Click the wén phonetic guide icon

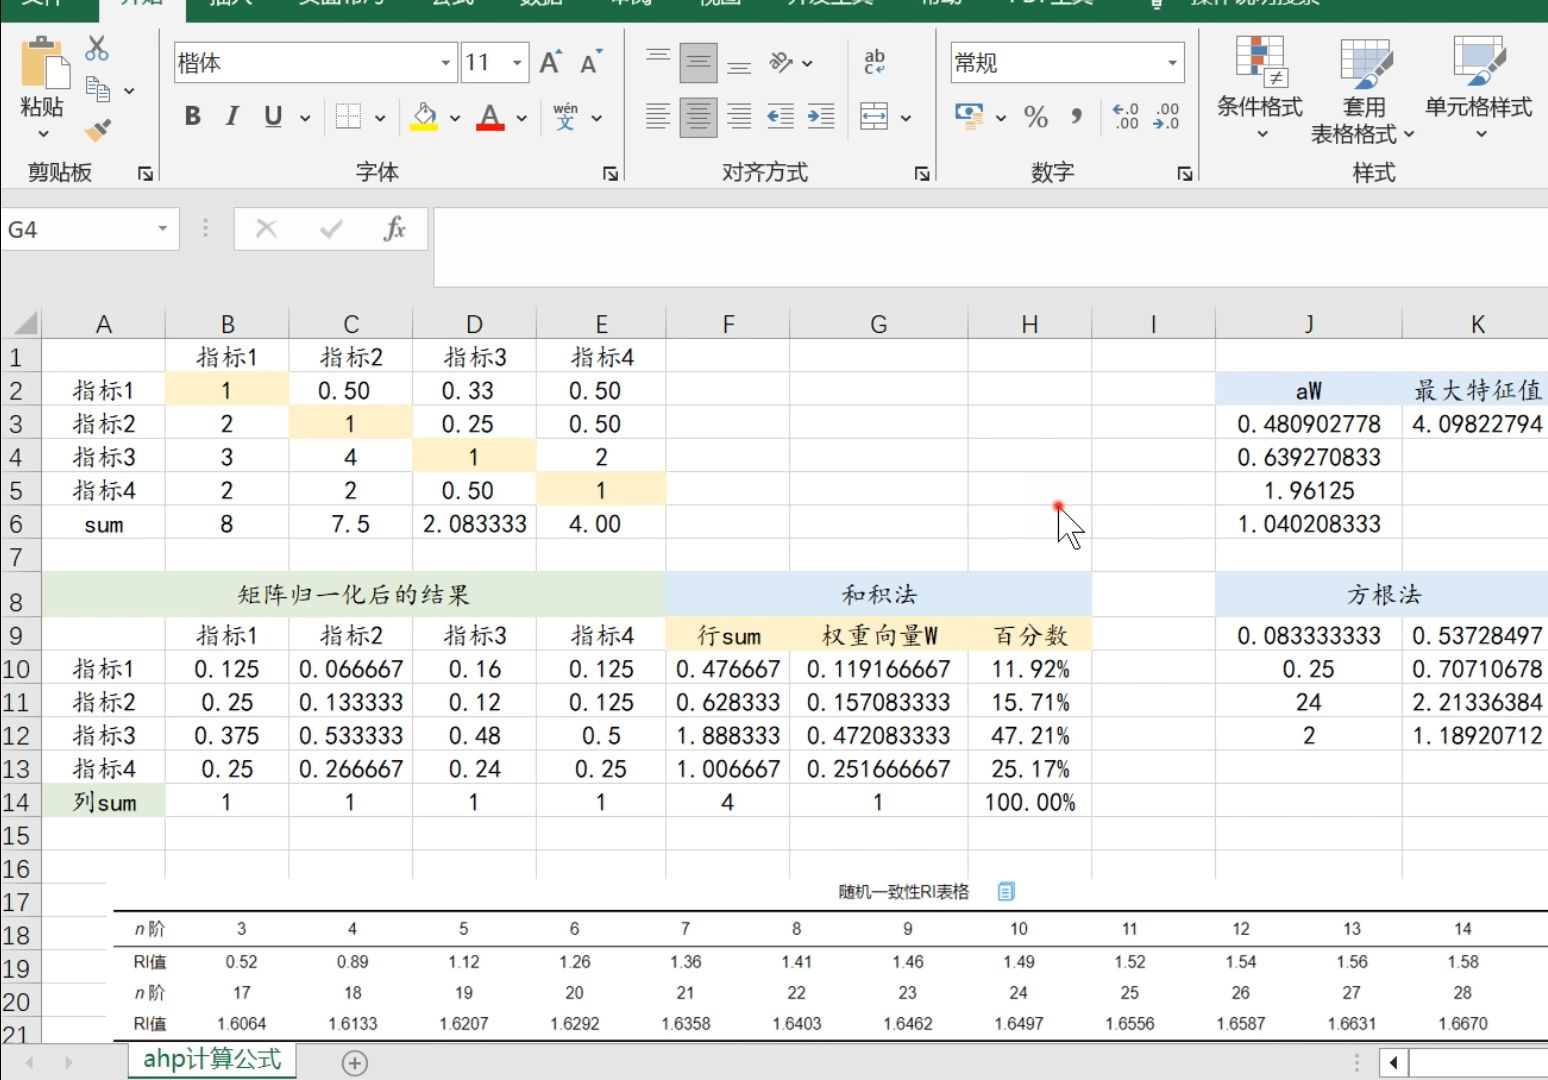(x=566, y=116)
